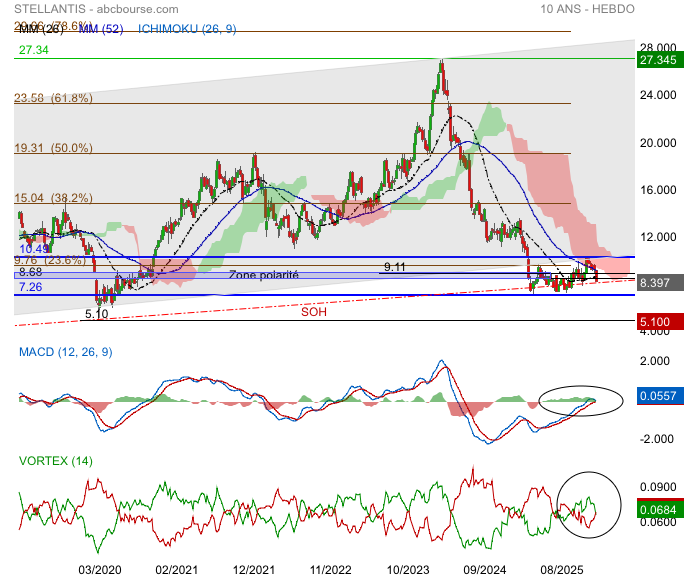Click the 19.31 (50.0%) Fibonacci label
This screenshot has height=580, width=684.
[x=53, y=148]
